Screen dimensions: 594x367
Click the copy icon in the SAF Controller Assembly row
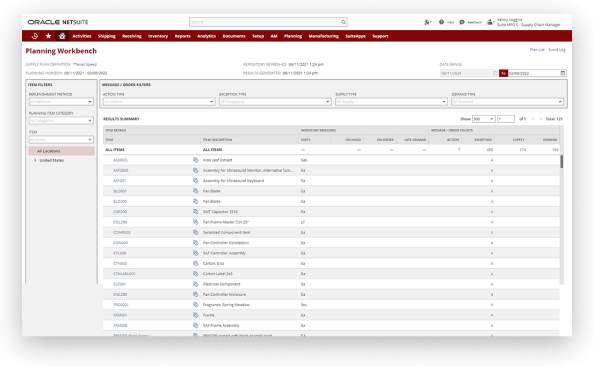[x=195, y=253]
